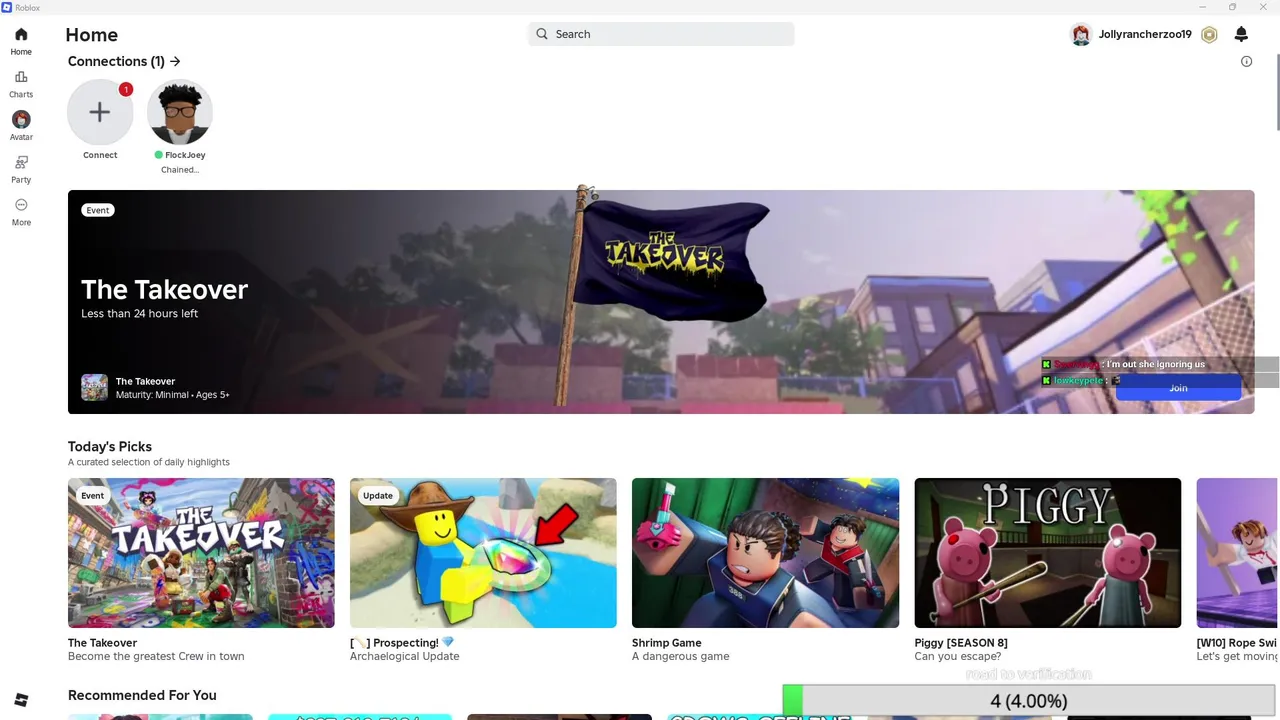The width and height of the screenshot is (1280, 720).
Task: Click the Recommended For You heading
Action: [142, 695]
